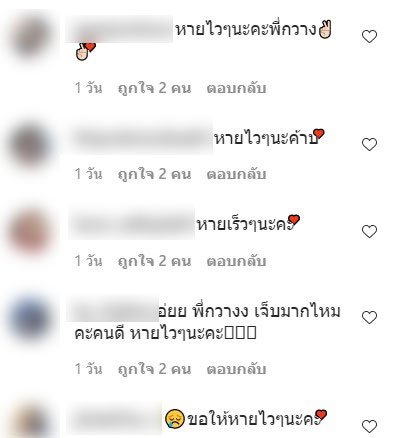Viewport: 400px width, 438px height.
Task: View likes on 'หายไวๆนะค้าบ' comment
Action: point(155,174)
